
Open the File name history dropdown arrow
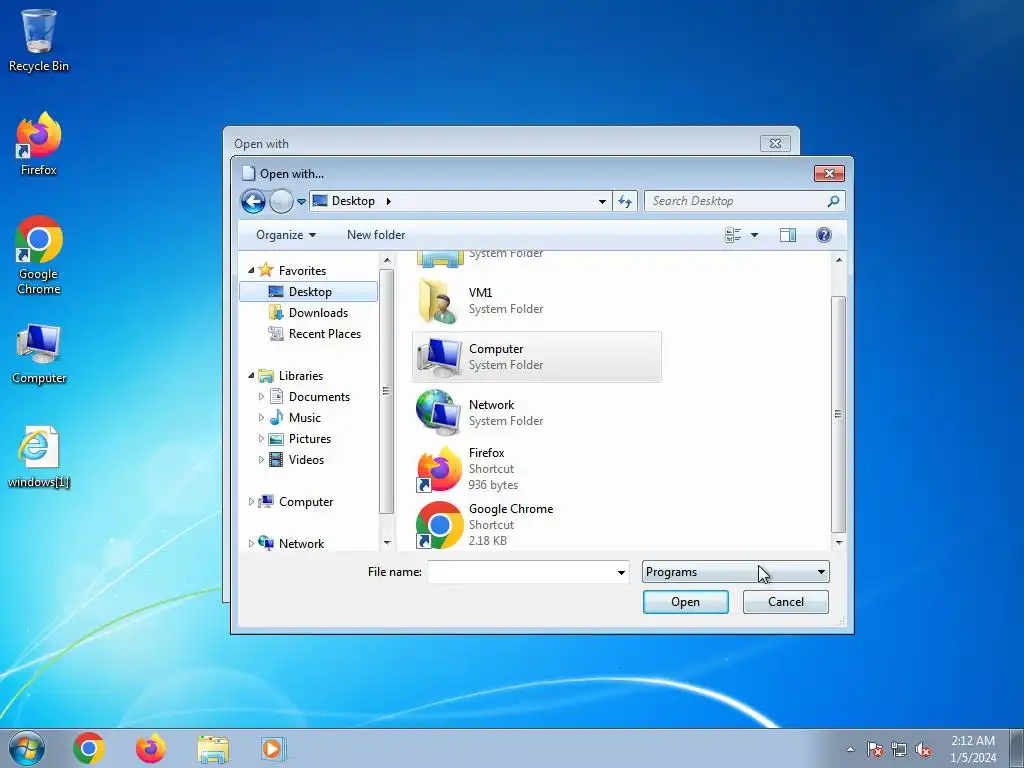click(621, 573)
